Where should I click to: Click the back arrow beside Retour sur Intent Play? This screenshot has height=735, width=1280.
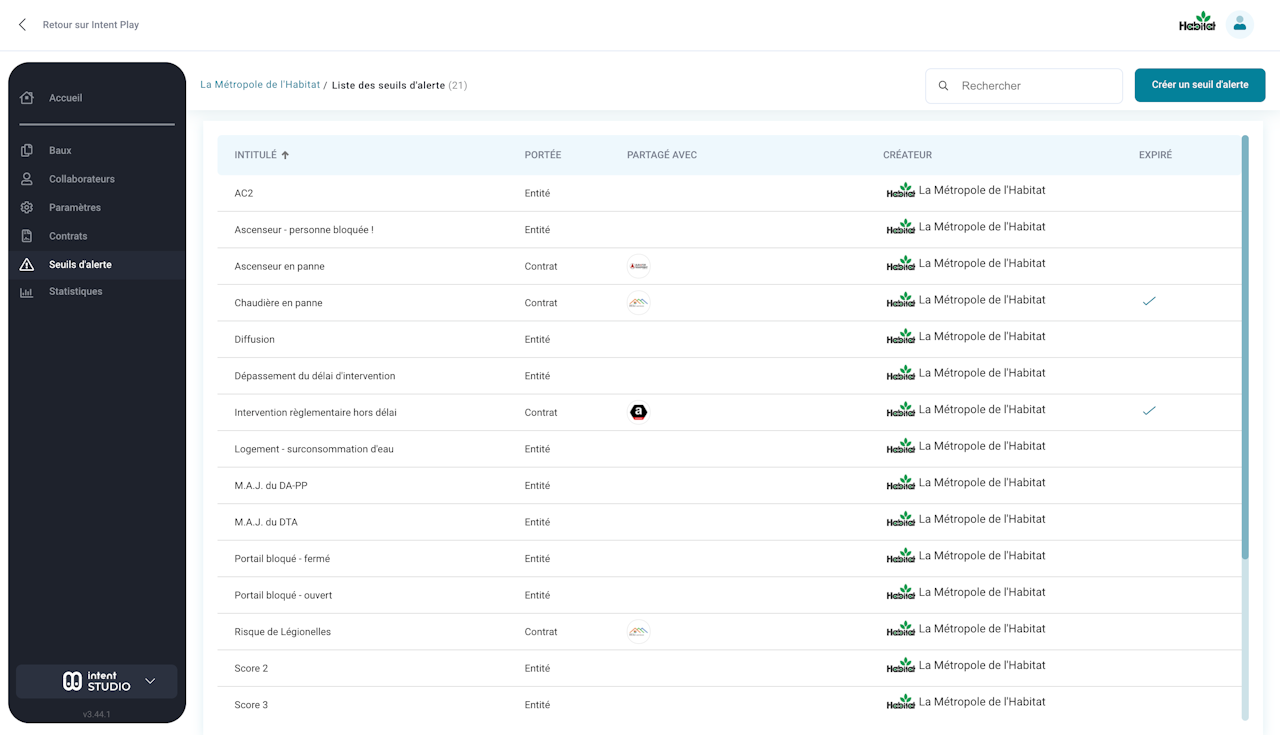point(23,25)
